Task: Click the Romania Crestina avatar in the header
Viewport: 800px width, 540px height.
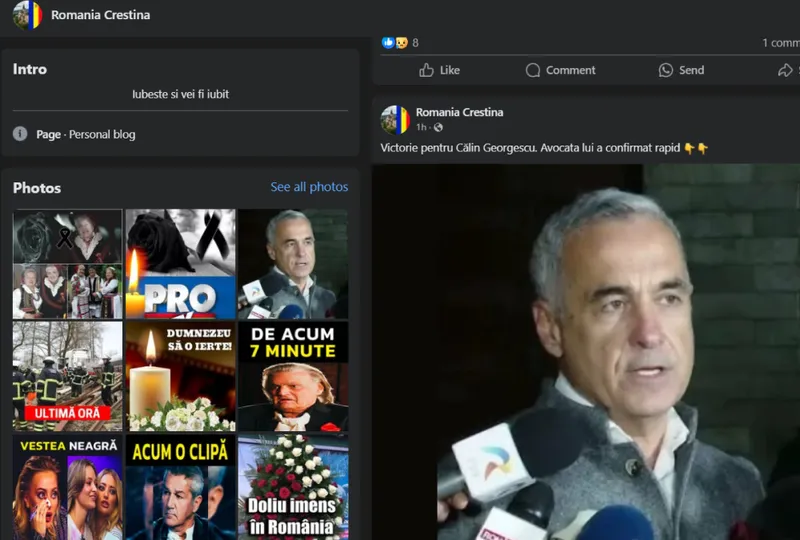Action: coord(27,15)
